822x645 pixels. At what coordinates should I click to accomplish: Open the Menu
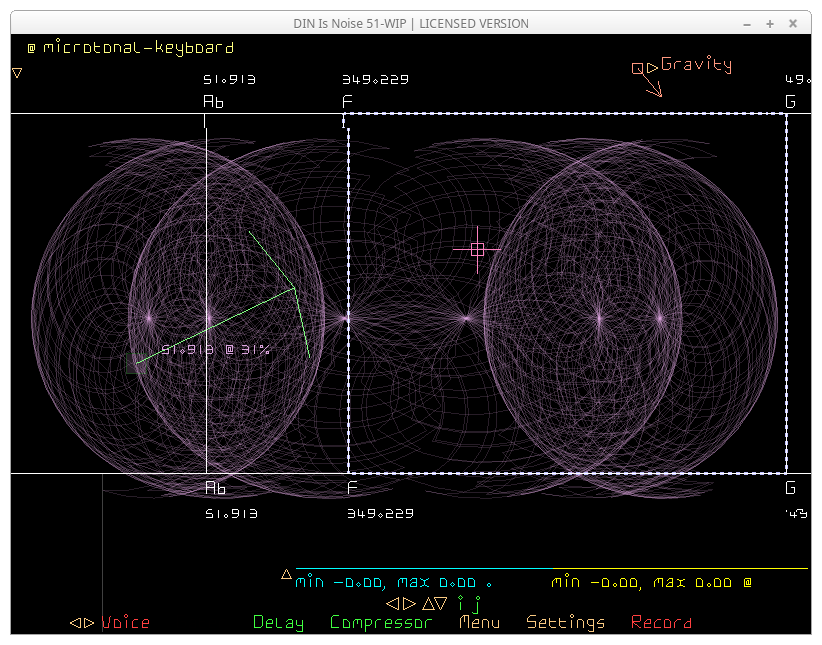tap(479, 623)
